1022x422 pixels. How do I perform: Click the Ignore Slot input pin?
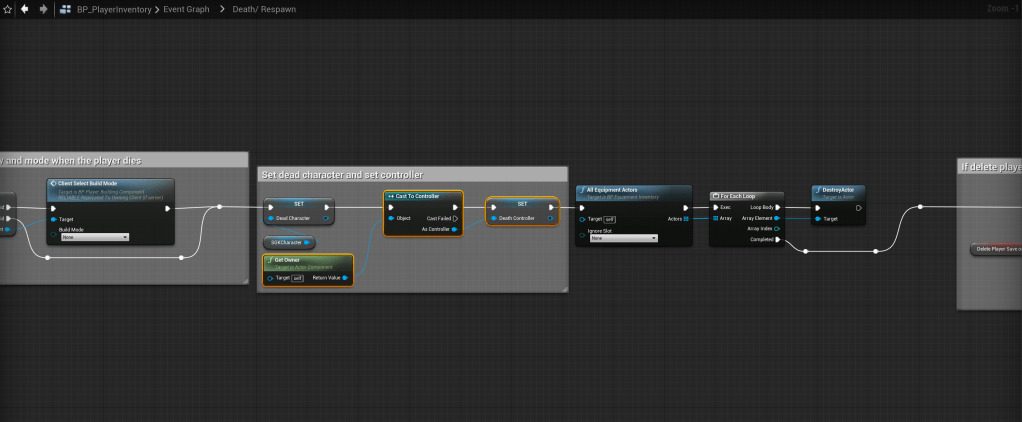[x=582, y=234]
